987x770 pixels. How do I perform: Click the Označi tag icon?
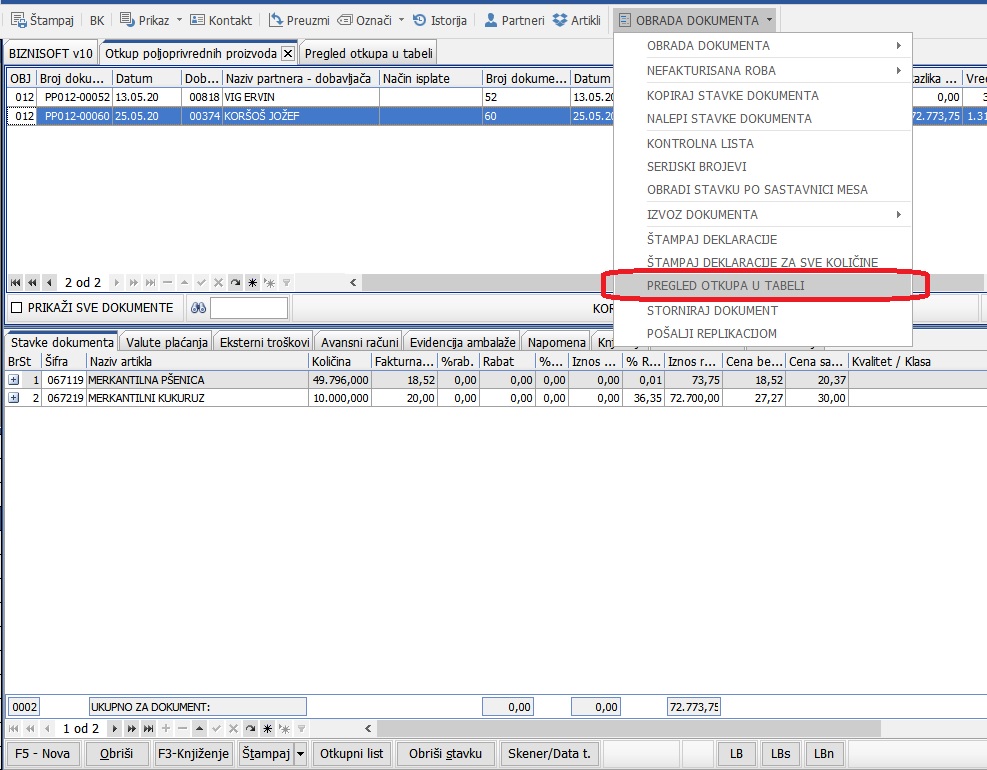point(345,20)
